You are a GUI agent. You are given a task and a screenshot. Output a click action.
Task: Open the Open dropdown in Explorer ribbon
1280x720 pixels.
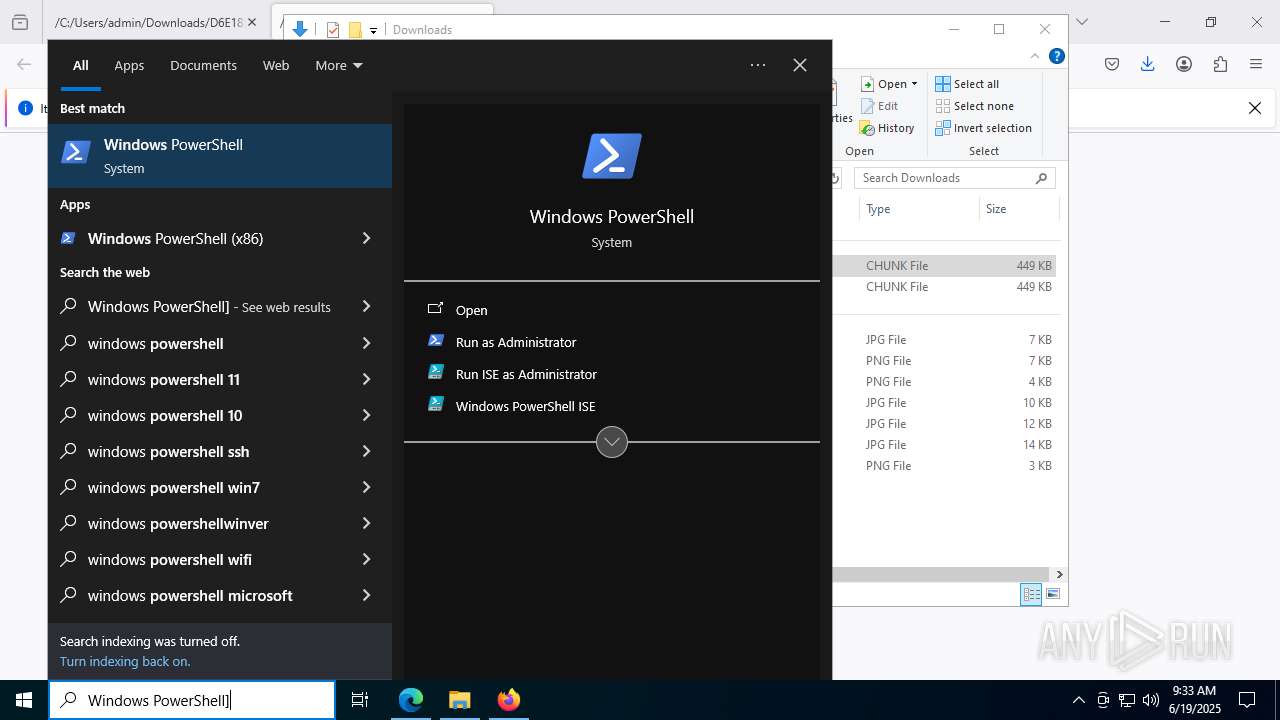889,84
